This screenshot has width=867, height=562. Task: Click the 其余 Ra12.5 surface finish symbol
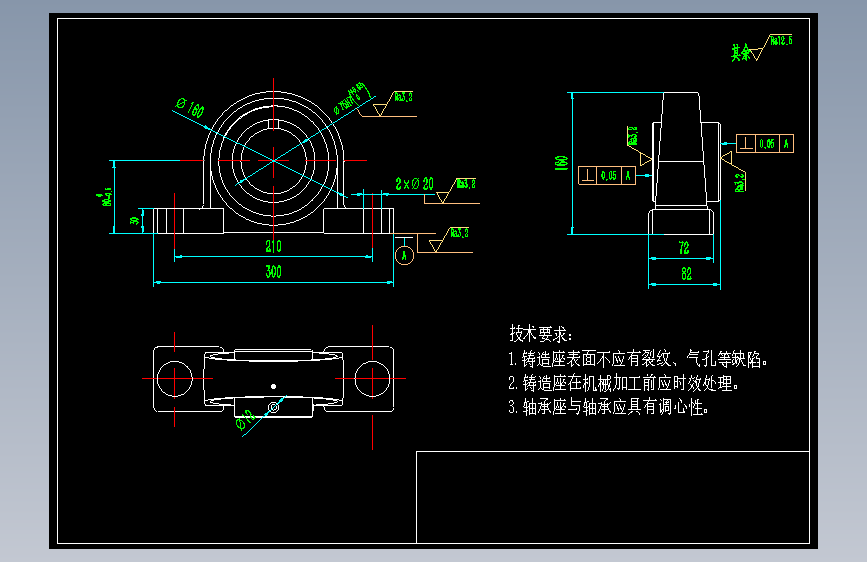[761, 48]
